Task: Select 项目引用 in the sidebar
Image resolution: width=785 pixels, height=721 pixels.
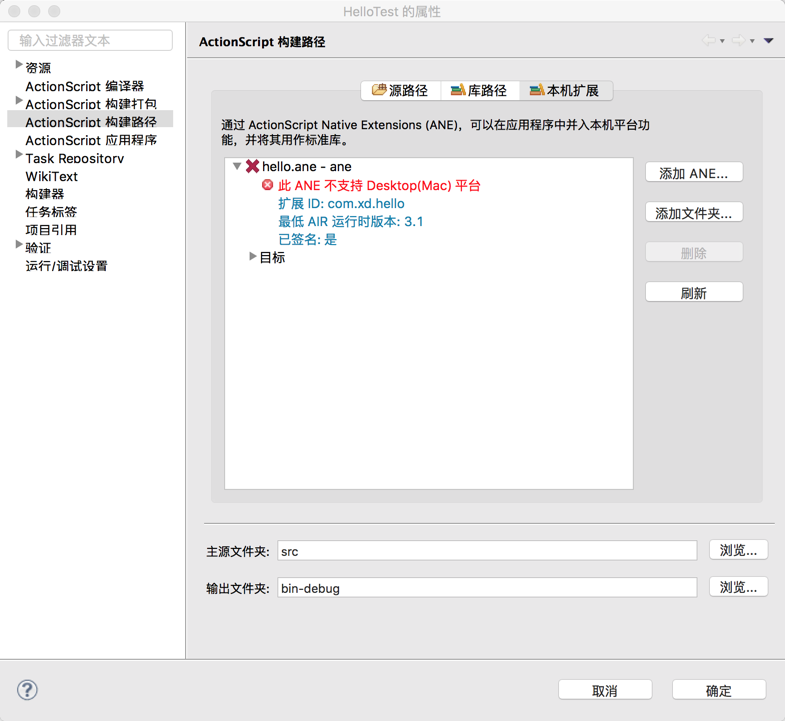Action: pos(51,230)
